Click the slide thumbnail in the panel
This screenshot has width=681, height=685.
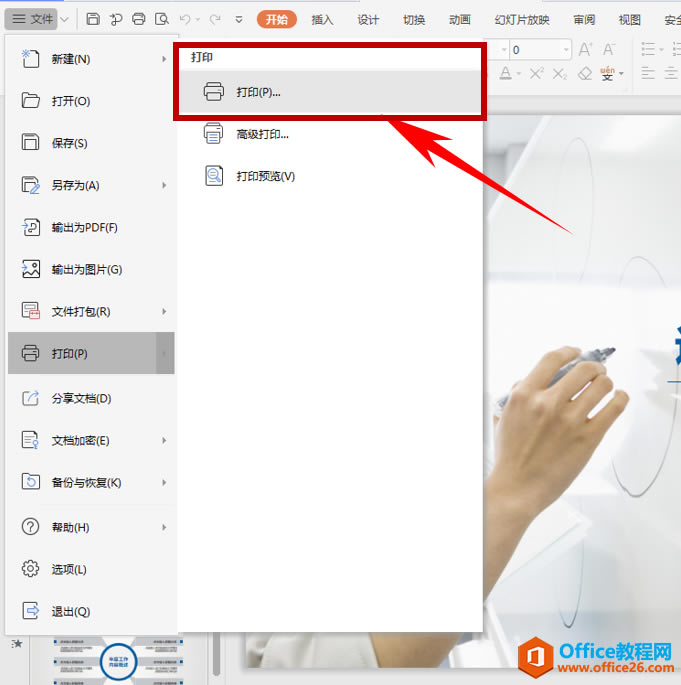118,660
